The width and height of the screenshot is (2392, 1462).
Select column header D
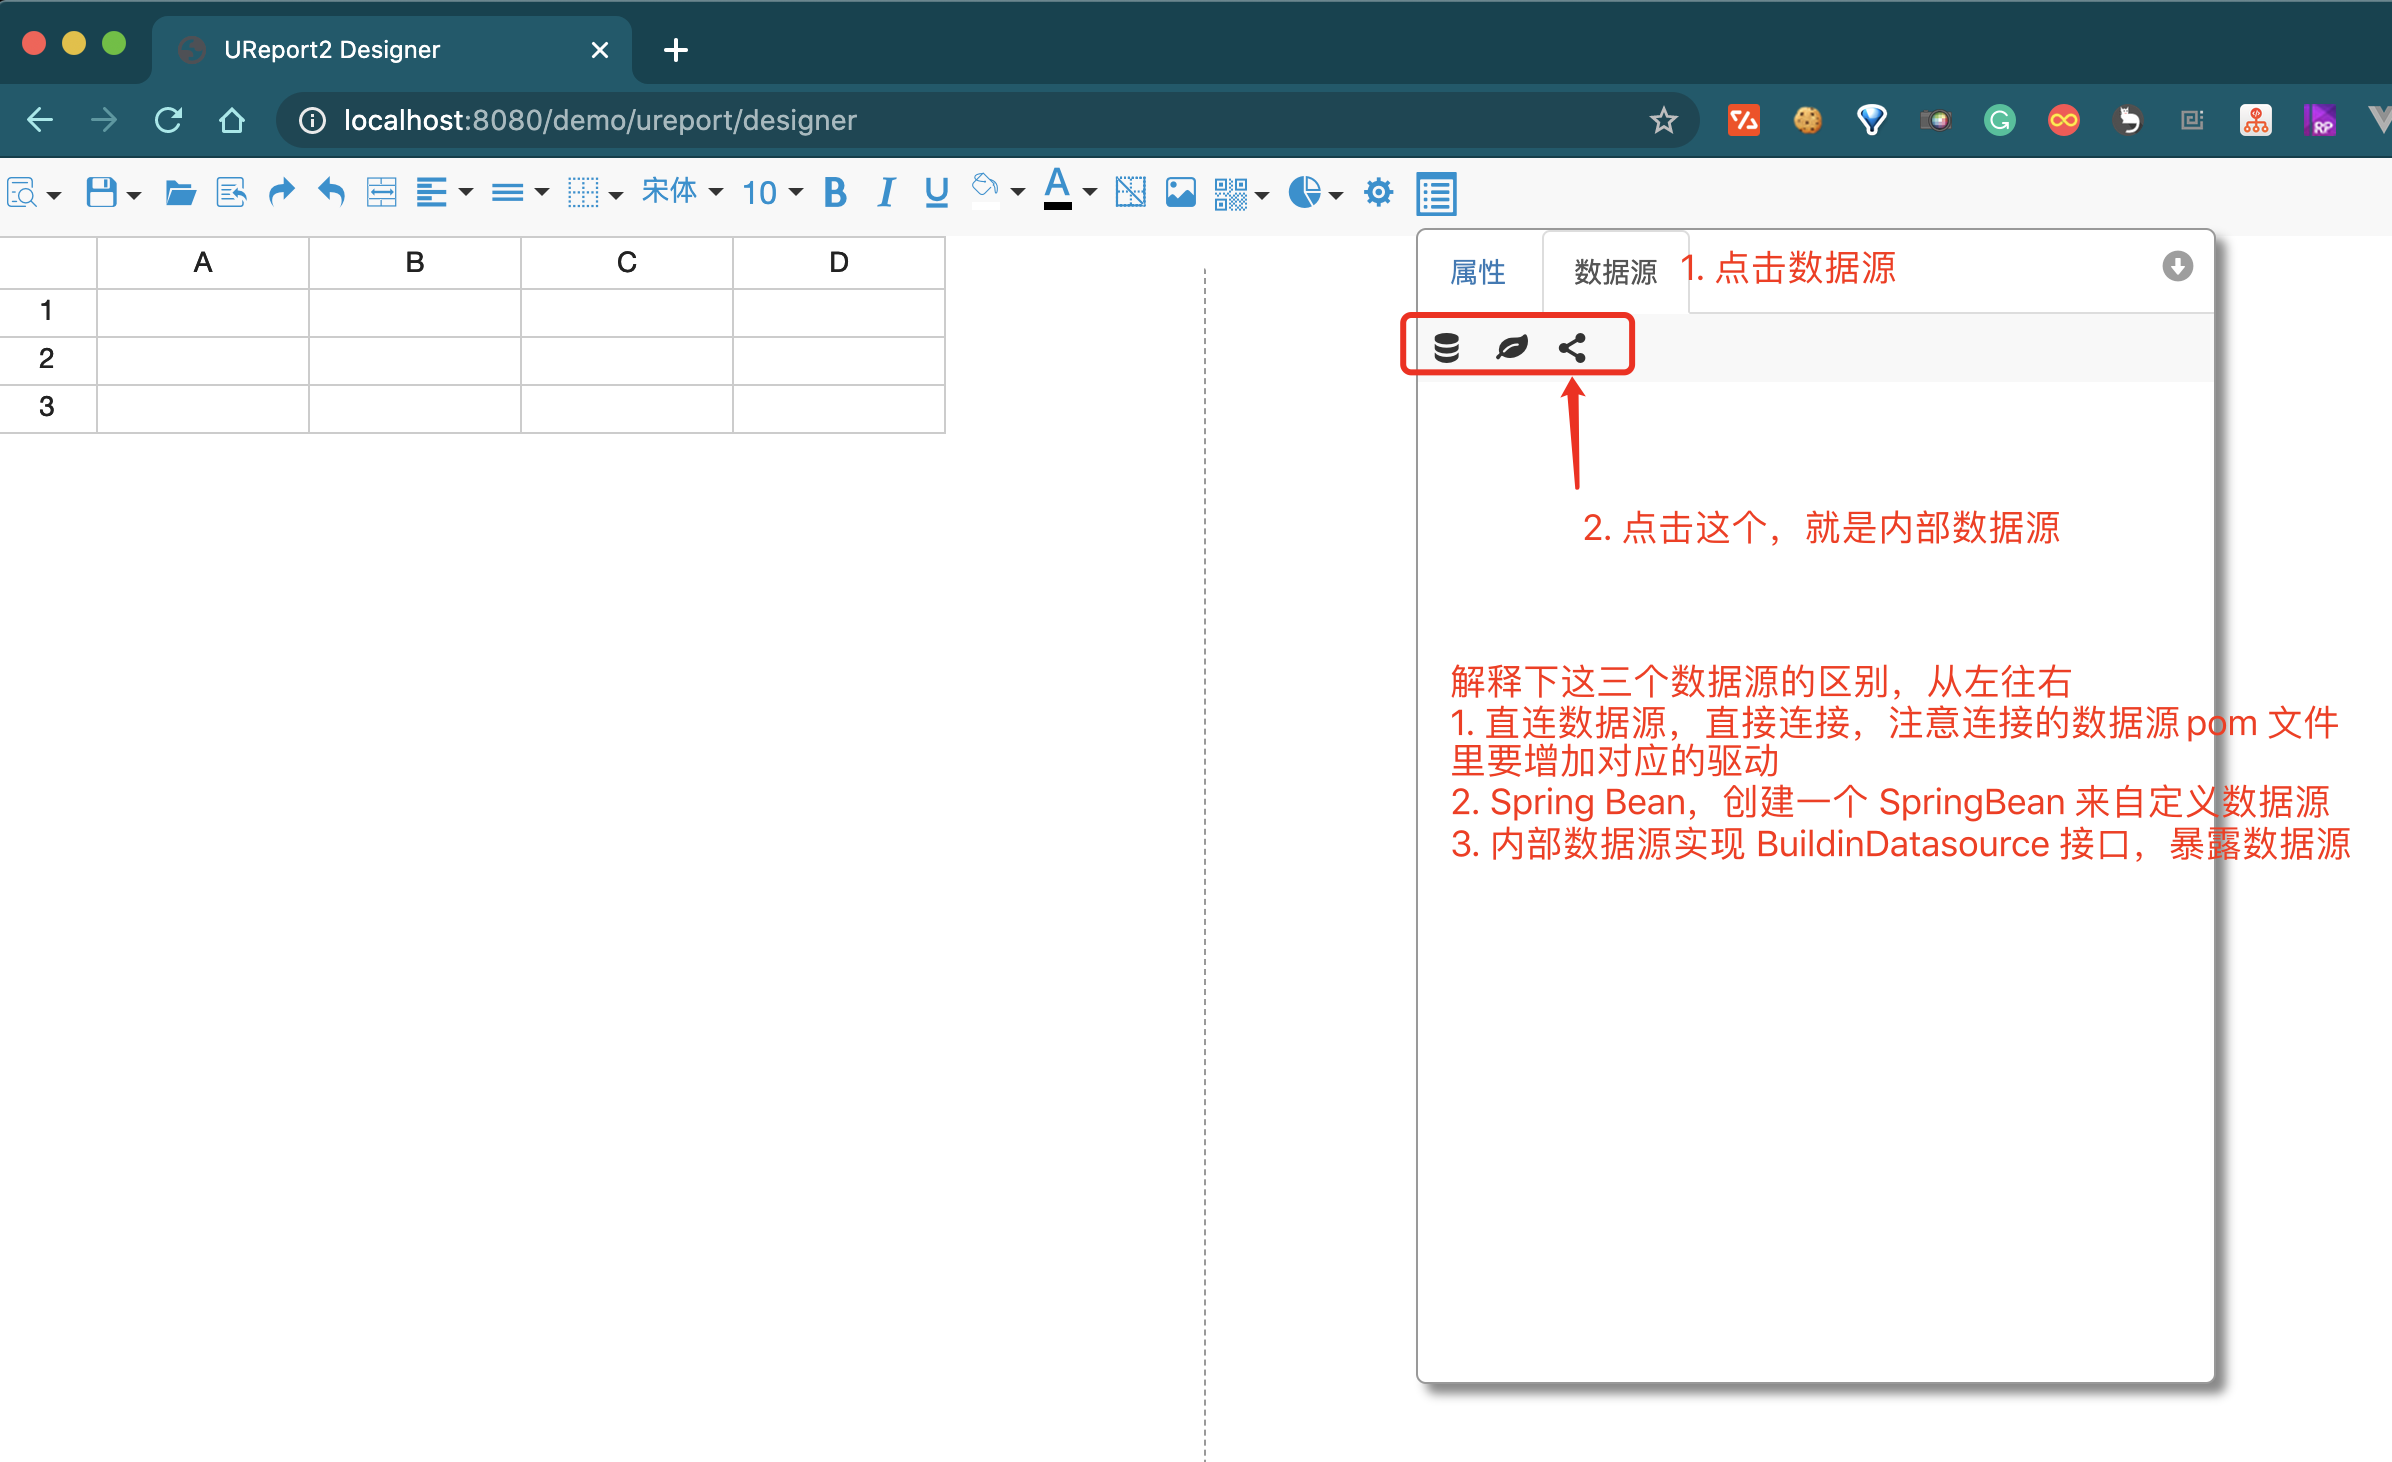[x=839, y=263]
